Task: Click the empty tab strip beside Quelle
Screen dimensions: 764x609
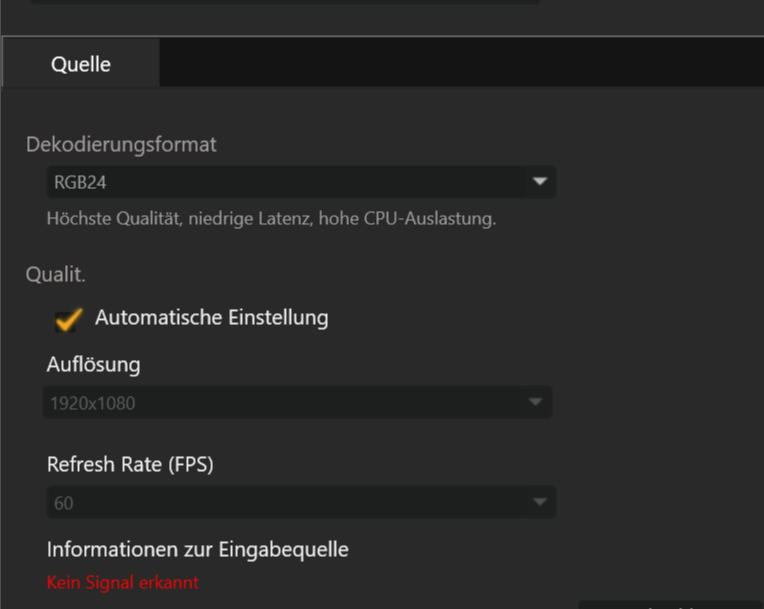Action: click(460, 64)
